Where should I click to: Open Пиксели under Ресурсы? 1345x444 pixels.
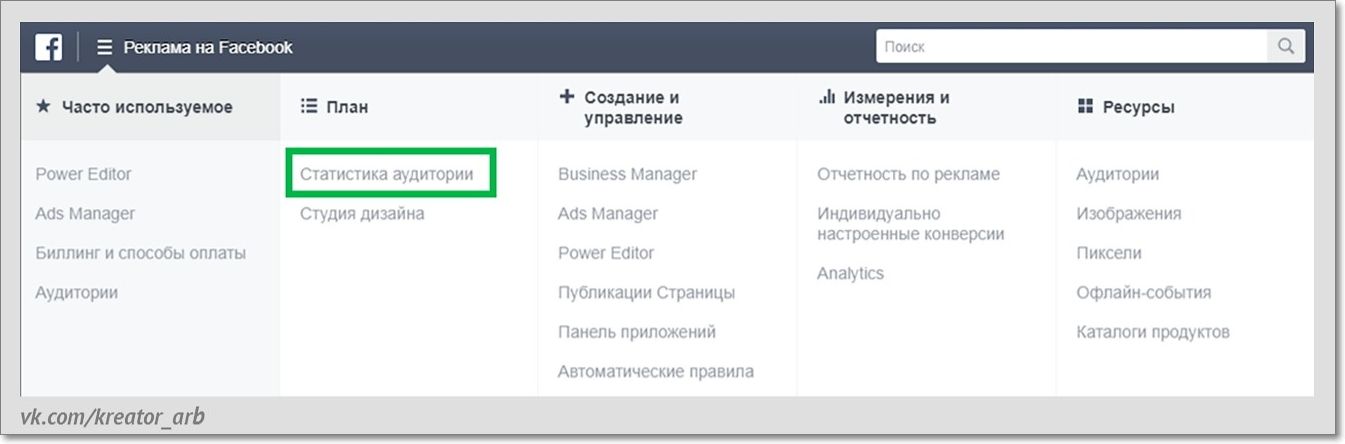[1109, 253]
